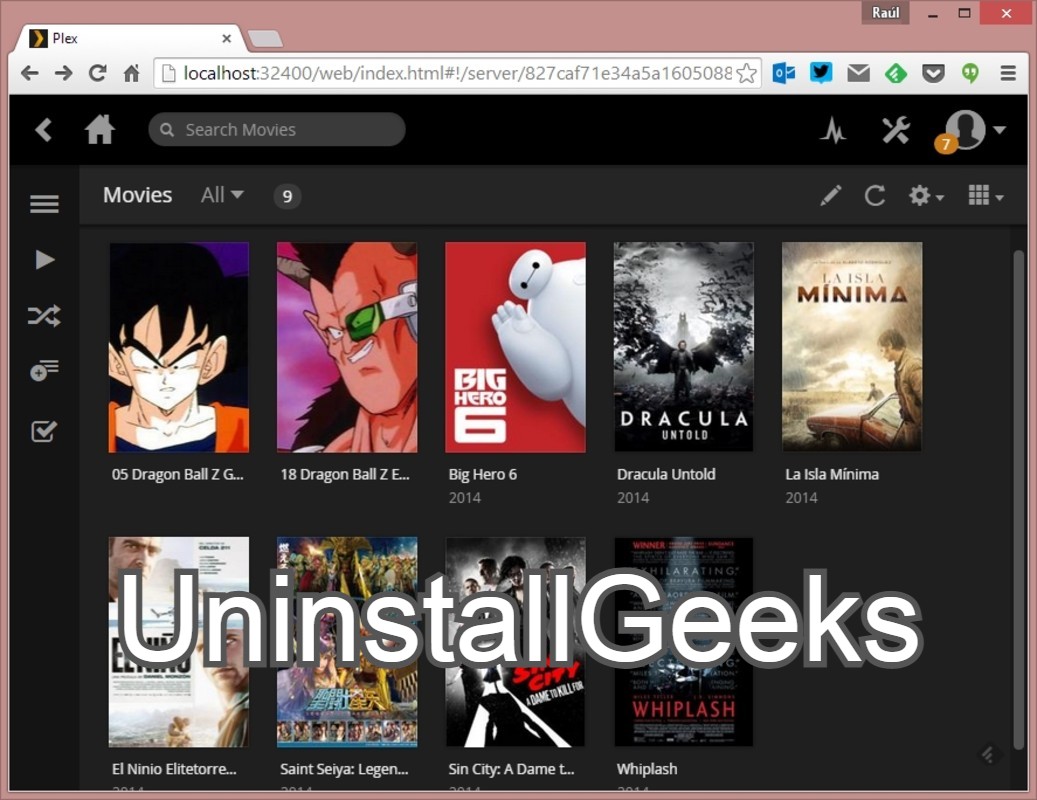1037x800 pixels.
Task: Click the 9 items count badge
Action: pos(287,196)
